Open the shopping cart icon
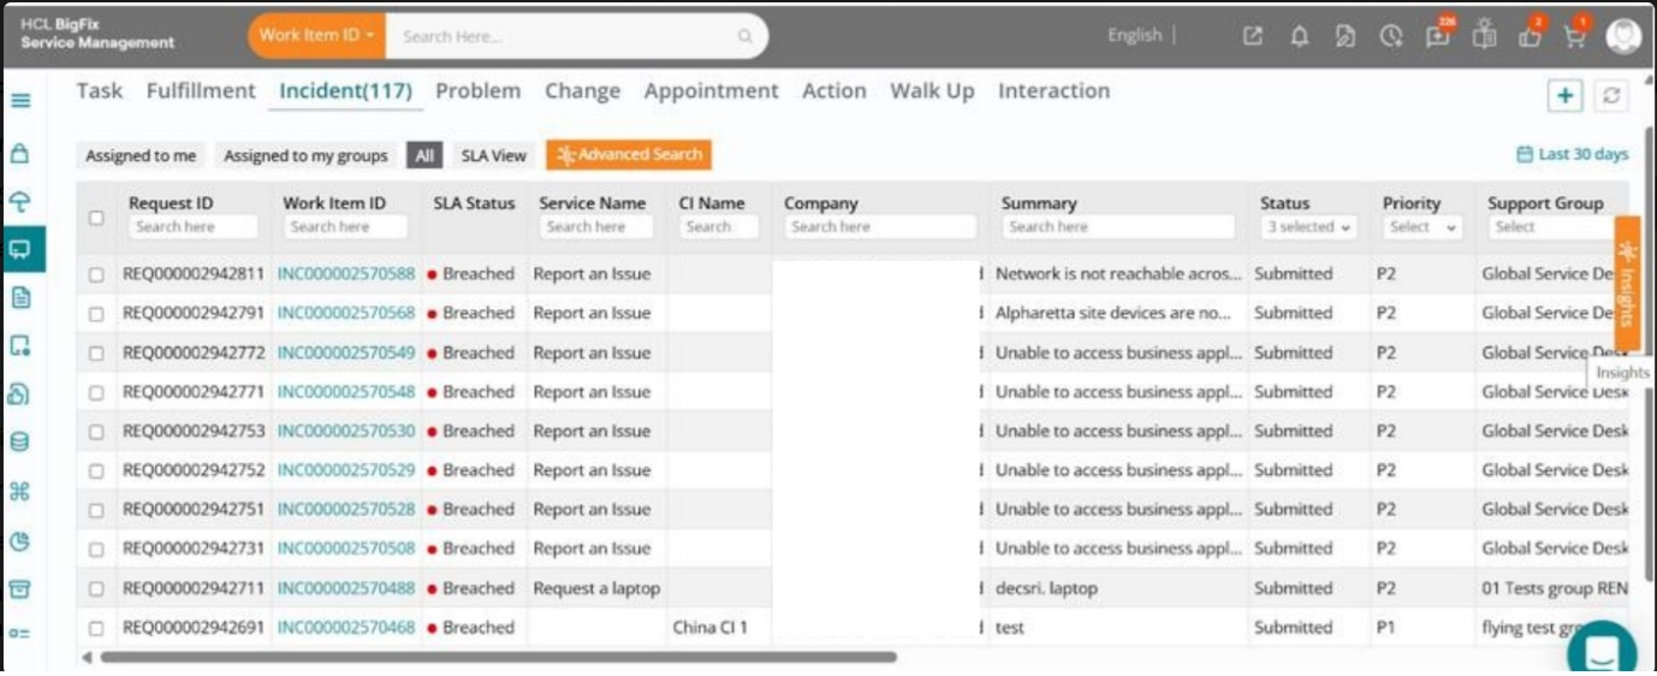1657x676 pixels. click(x=1575, y=36)
